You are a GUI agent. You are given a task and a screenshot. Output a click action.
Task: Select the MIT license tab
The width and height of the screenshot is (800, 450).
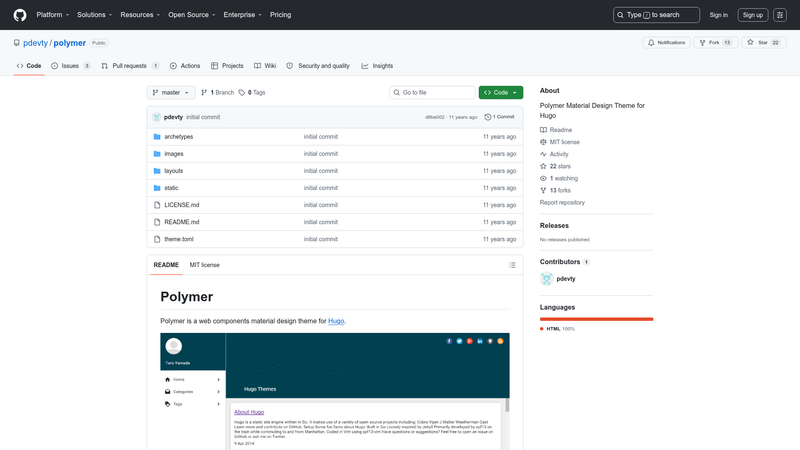(205, 265)
